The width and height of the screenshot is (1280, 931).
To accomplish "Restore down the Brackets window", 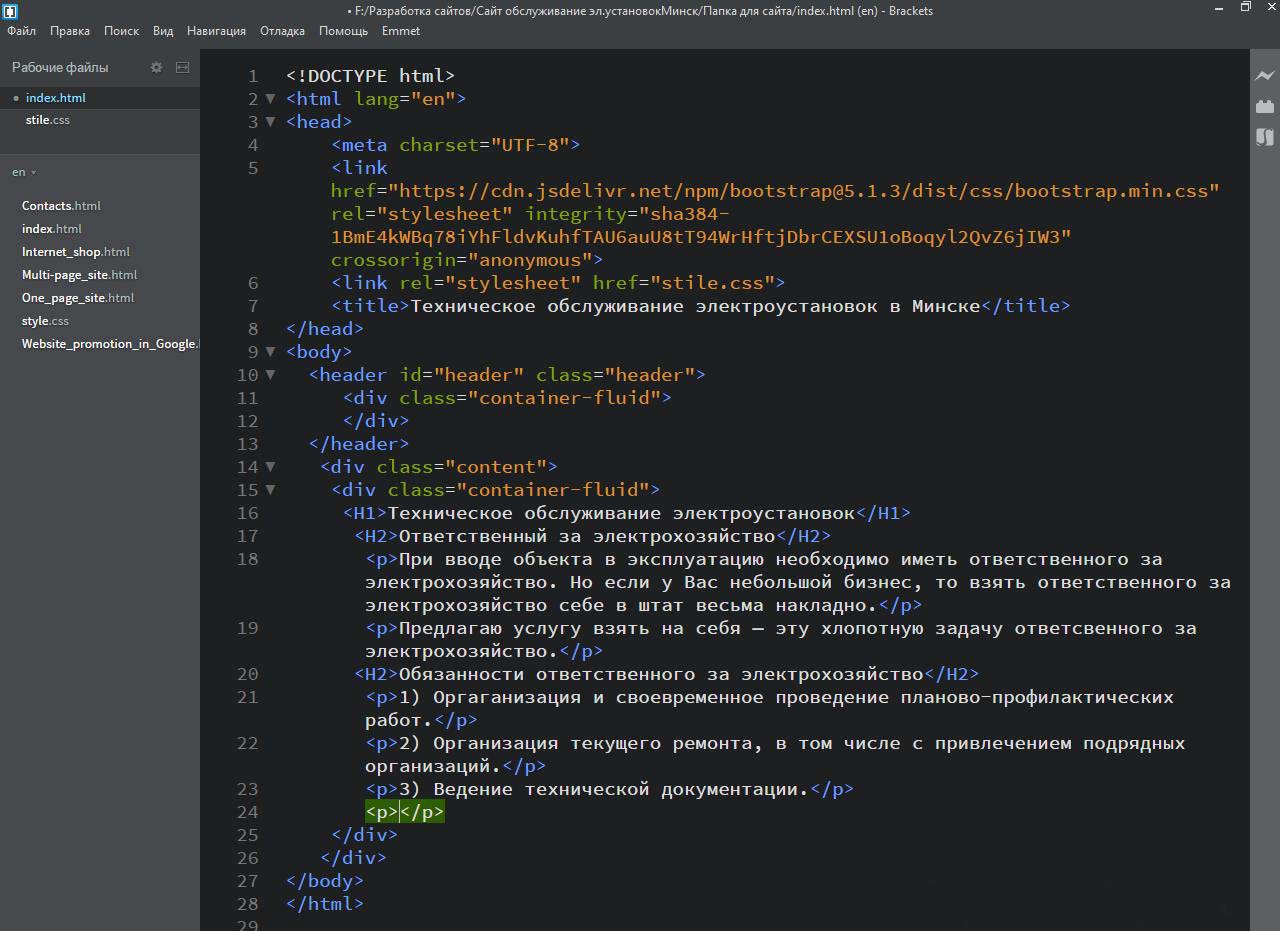I will click(x=1245, y=8).
